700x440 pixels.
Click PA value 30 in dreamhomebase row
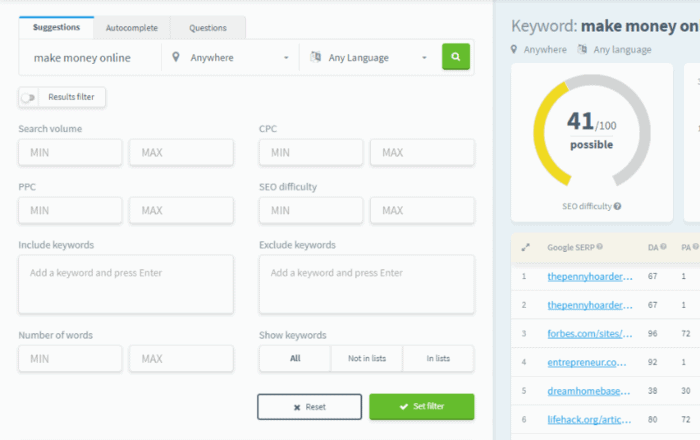(x=686, y=391)
